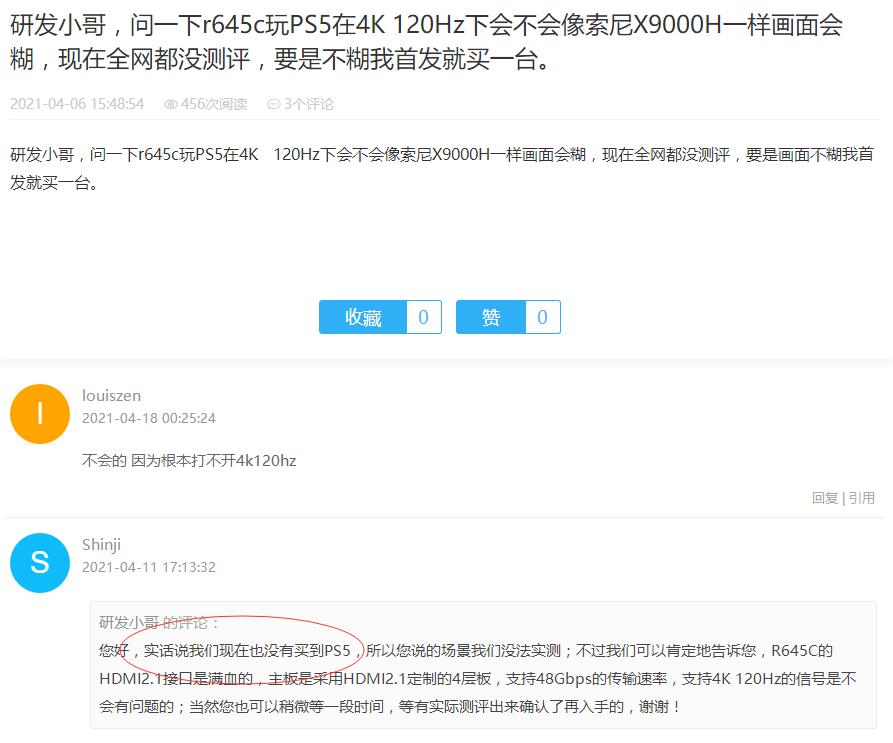Click the 赞 like button
Screen dimensions: 893x743
click(490, 317)
